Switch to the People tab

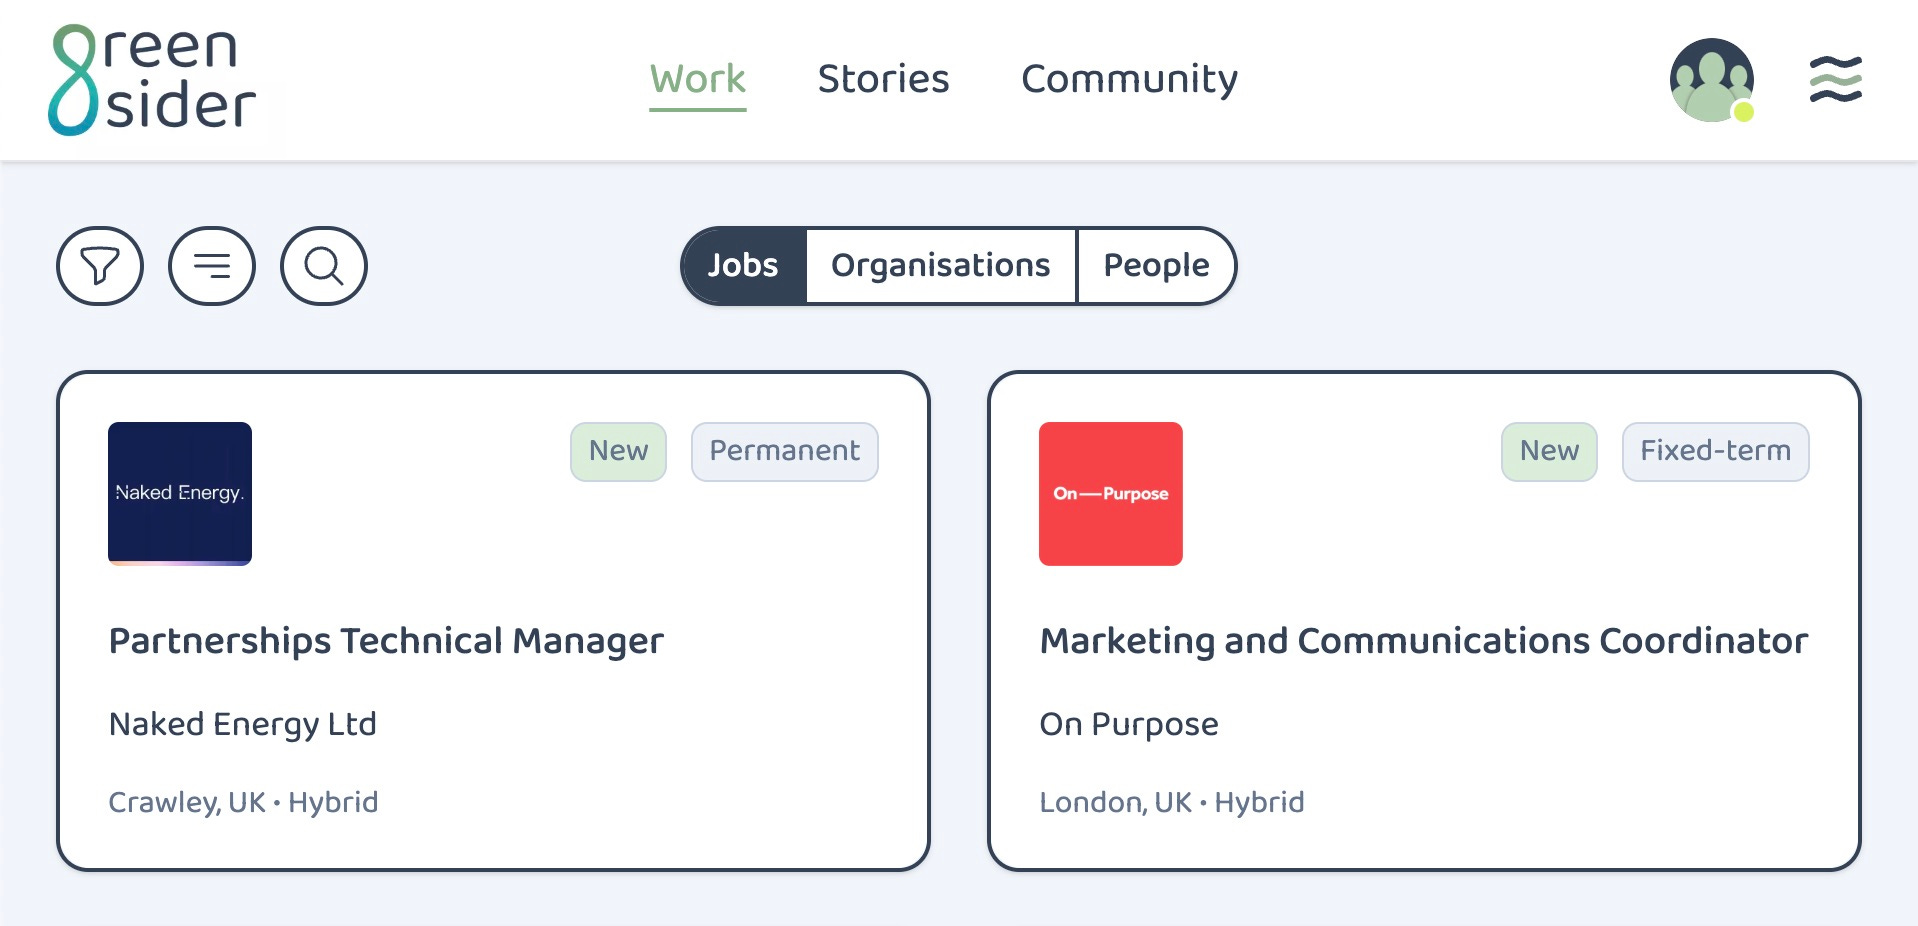pyautogui.click(x=1156, y=265)
